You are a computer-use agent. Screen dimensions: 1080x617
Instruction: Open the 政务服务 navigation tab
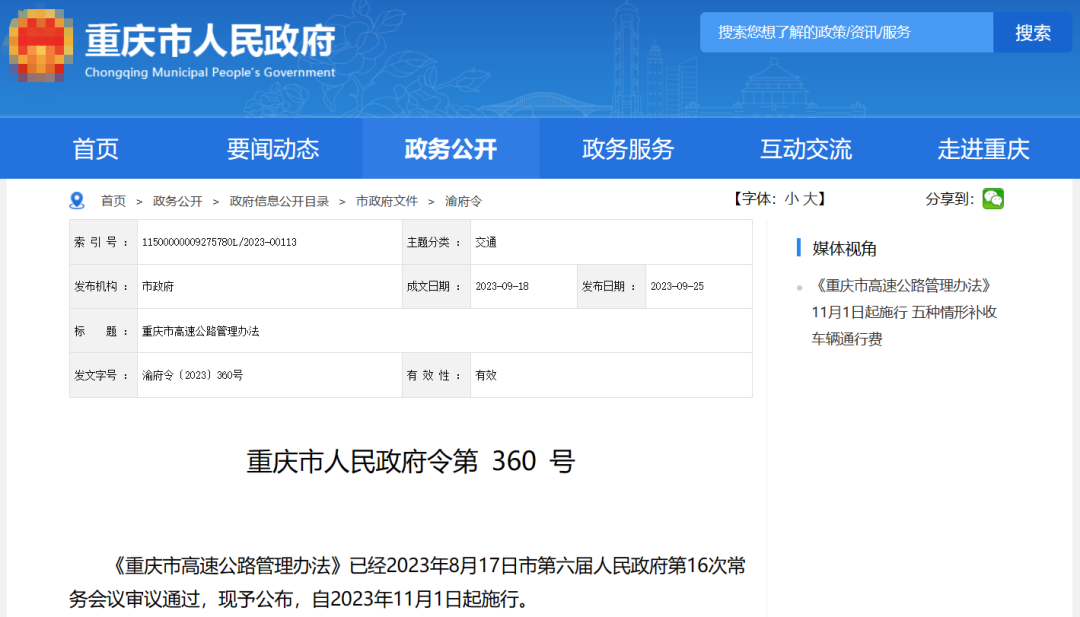click(x=628, y=149)
